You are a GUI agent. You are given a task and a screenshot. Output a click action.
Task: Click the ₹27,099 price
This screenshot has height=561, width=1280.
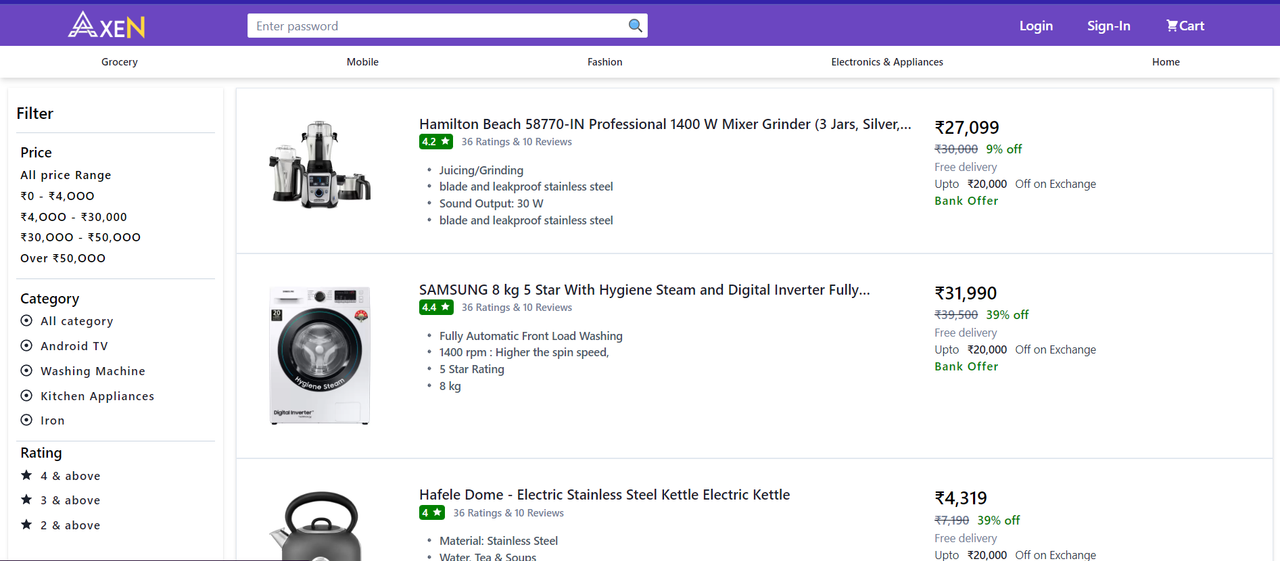(967, 127)
